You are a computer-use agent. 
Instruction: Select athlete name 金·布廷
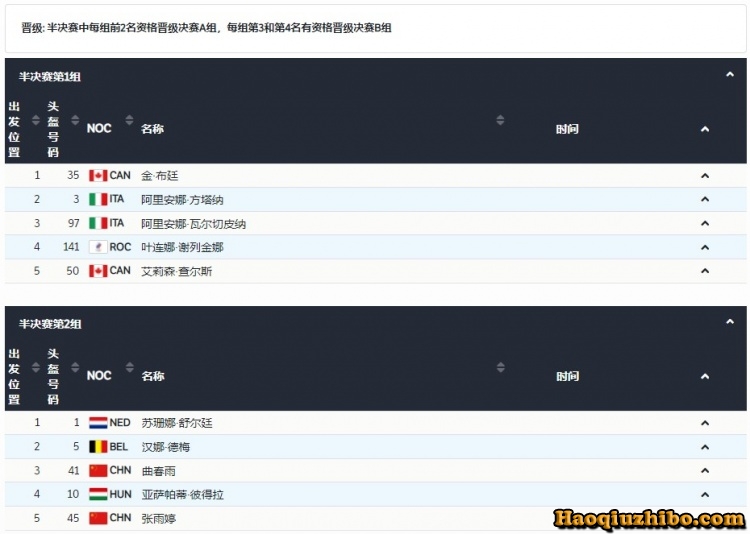pos(160,176)
